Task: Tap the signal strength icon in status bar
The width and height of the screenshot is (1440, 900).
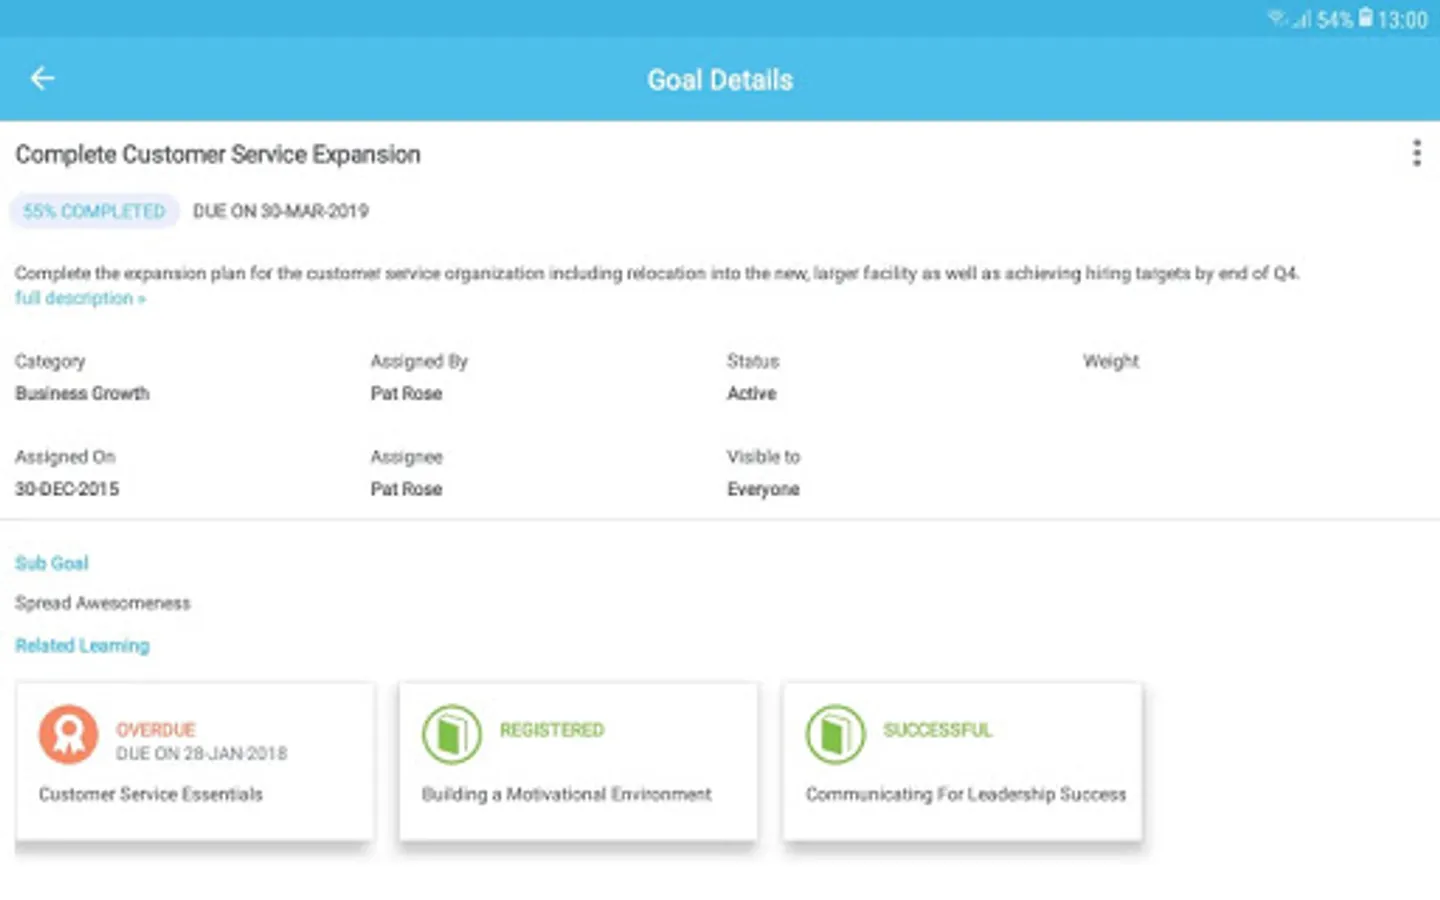Action: tap(1300, 19)
